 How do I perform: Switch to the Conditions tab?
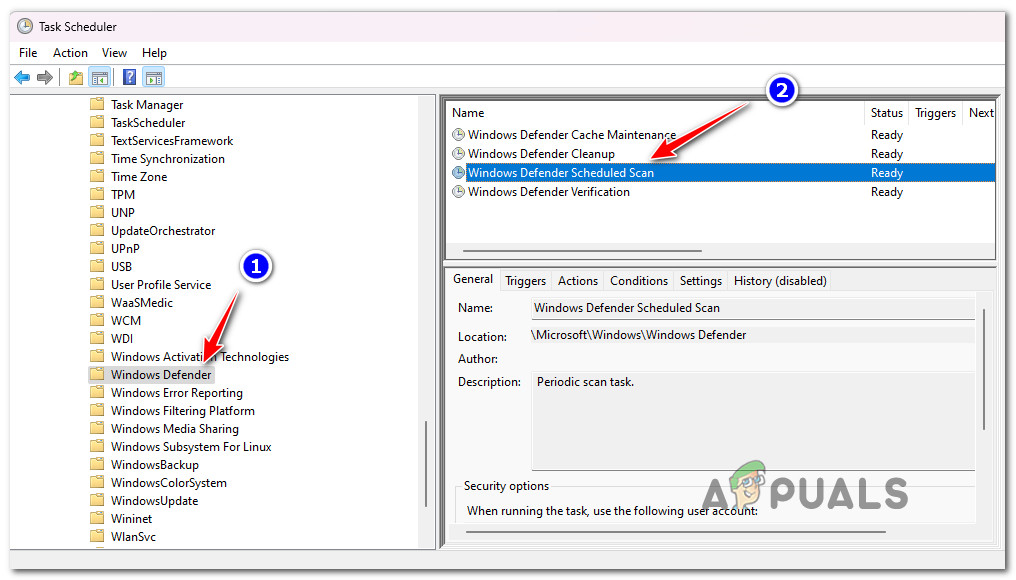pyautogui.click(x=639, y=281)
